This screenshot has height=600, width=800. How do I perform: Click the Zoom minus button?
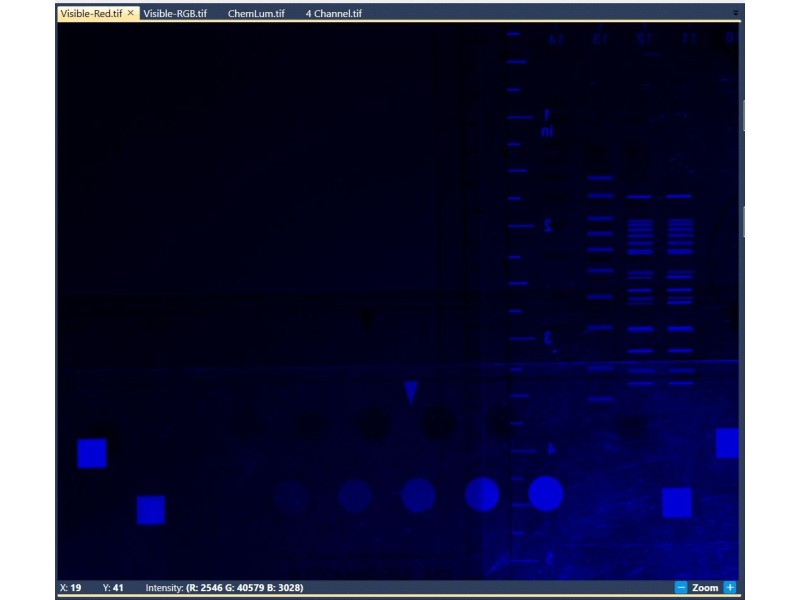pos(681,587)
